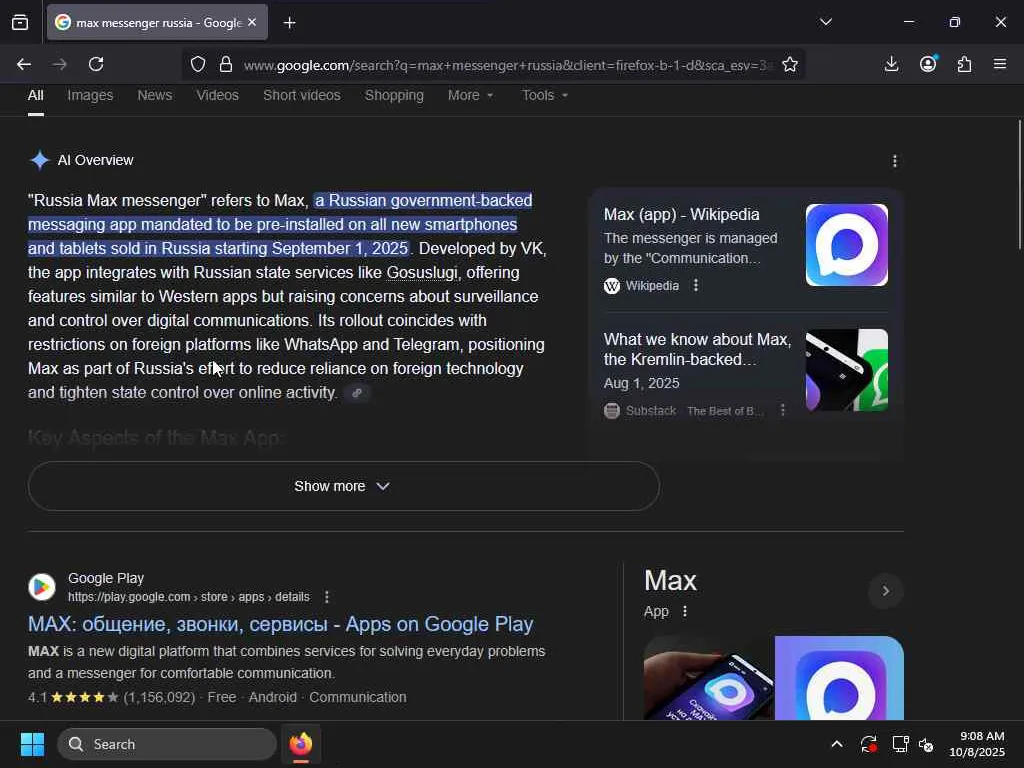
Task: Click the Max knowledge panel title
Action: click(670, 581)
